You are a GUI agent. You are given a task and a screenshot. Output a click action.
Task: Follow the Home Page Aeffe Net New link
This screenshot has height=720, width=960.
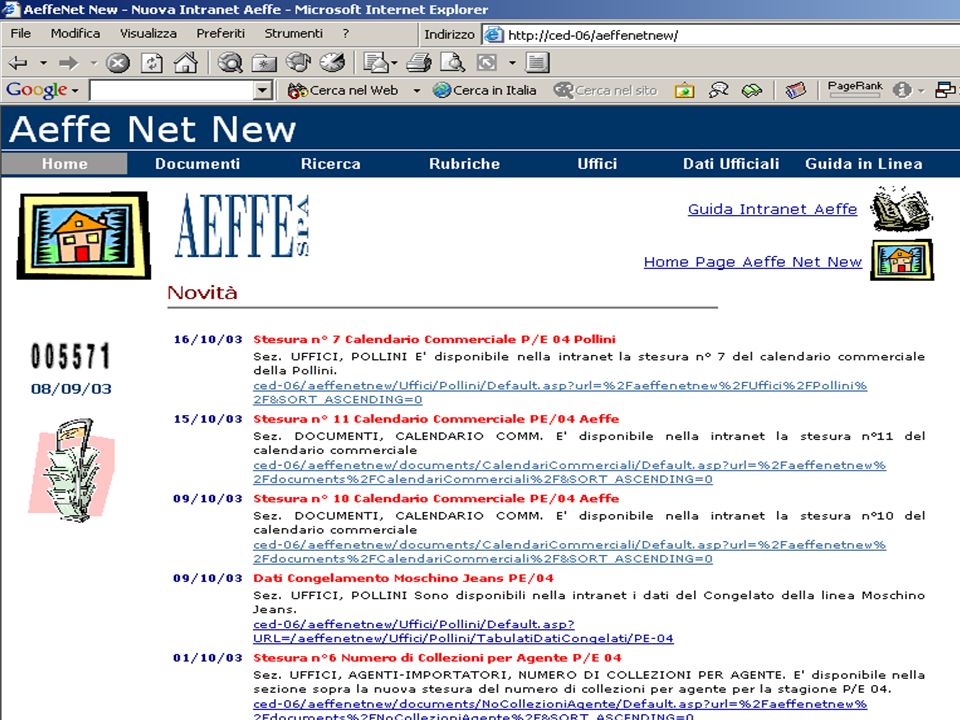point(752,262)
